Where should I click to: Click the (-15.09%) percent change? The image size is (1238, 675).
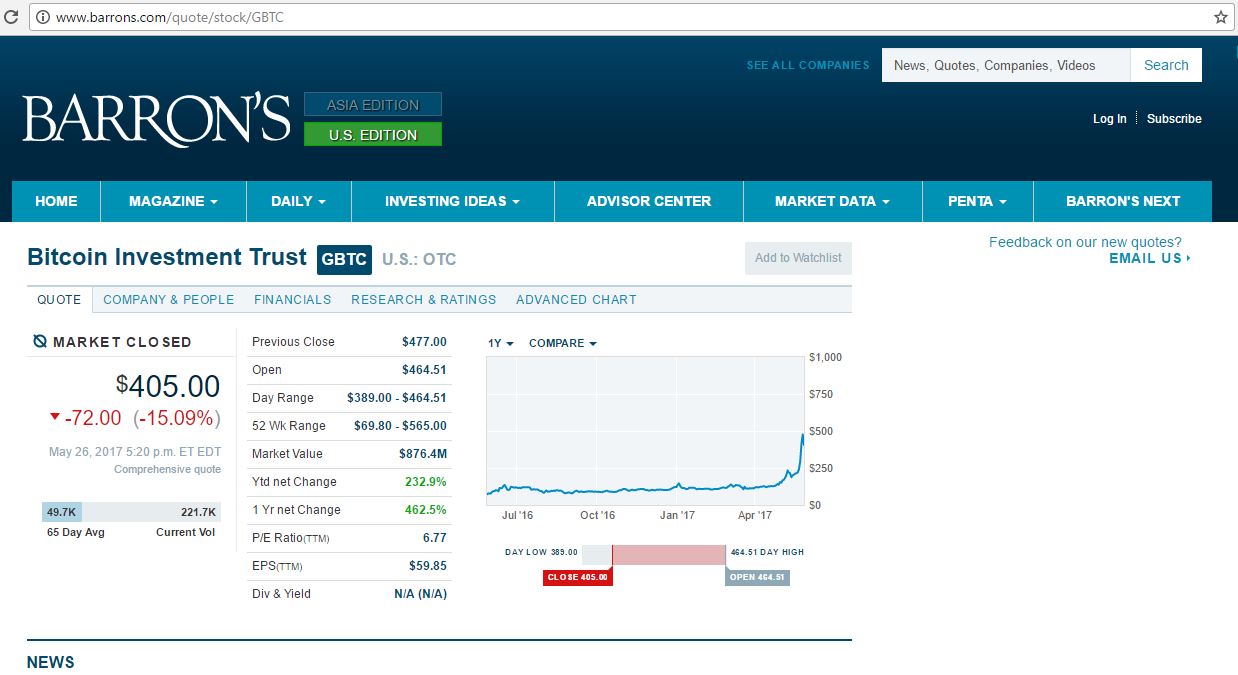pyautogui.click(x=177, y=418)
